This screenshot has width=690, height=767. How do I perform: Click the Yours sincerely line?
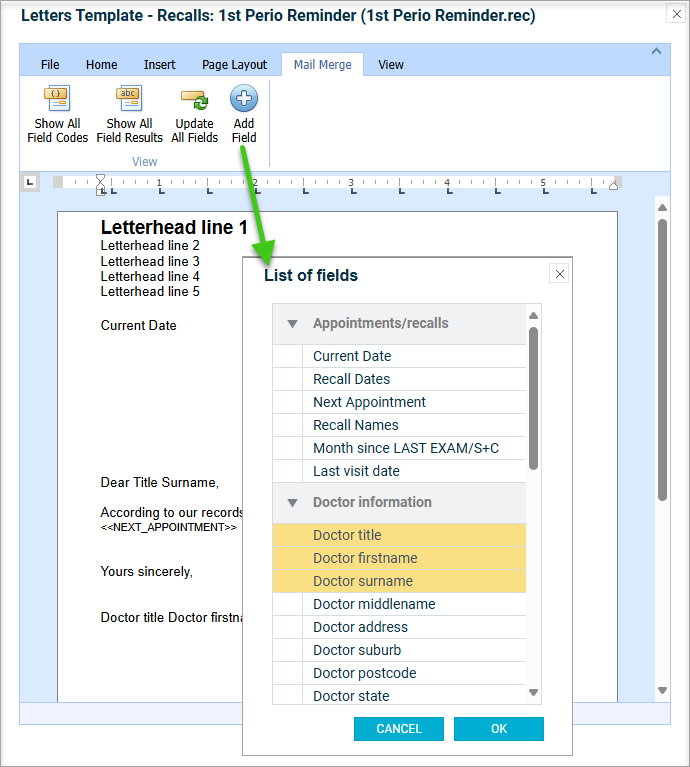tap(147, 572)
